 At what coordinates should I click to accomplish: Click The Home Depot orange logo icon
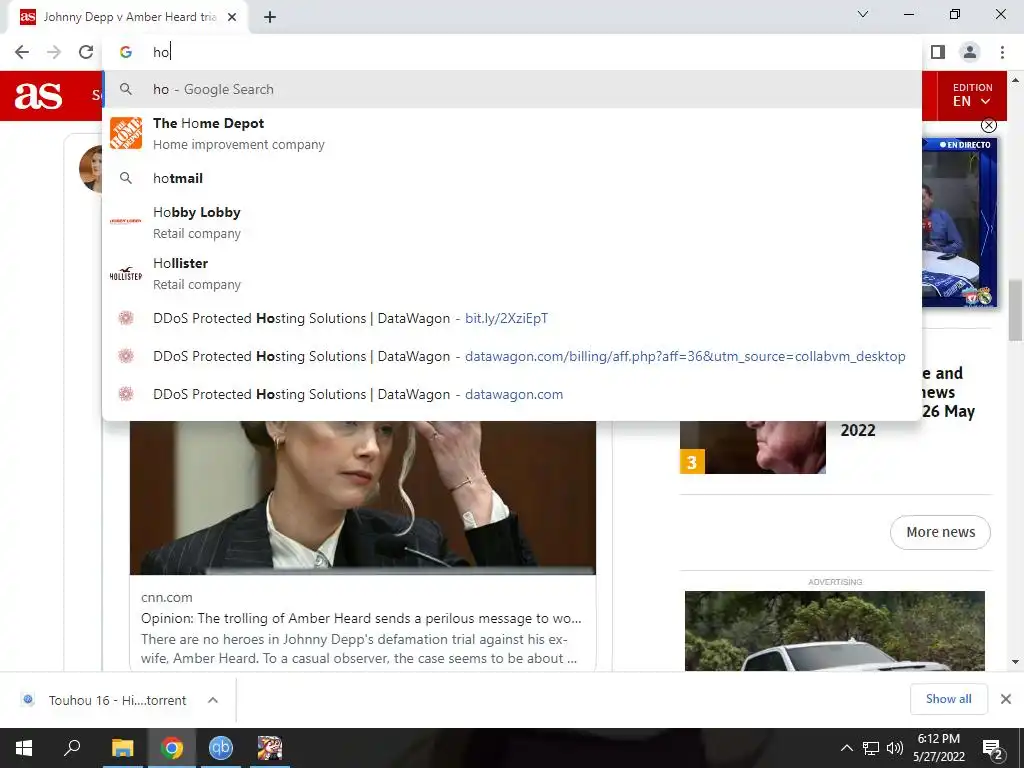126,133
